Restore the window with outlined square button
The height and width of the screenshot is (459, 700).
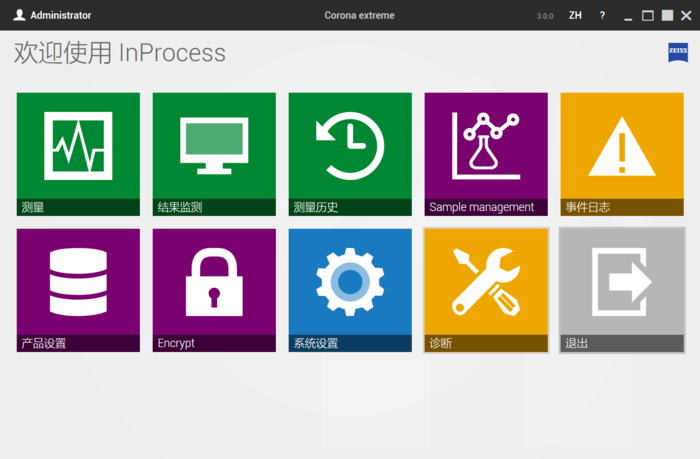(648, 16)
